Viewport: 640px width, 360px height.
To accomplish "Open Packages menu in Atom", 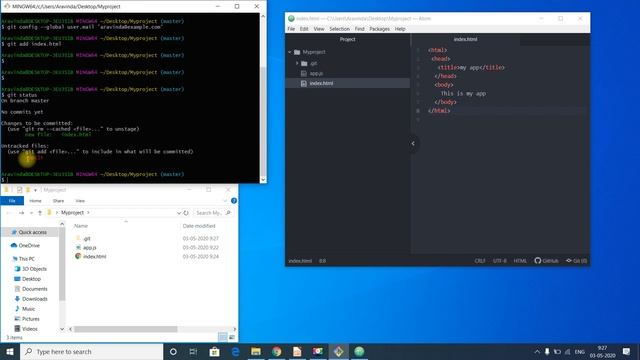I will pos(380,29).
